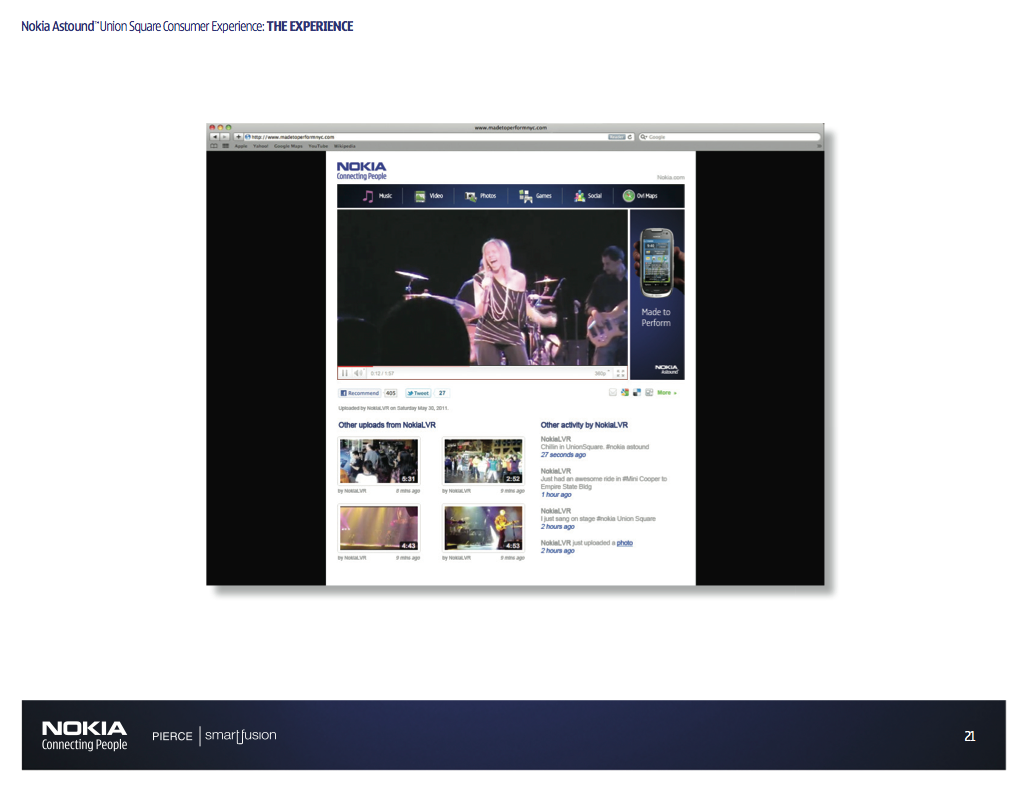This screenshot has width=1027, height=793.
Task: Click the Tweet button
Action: (418, 393)
